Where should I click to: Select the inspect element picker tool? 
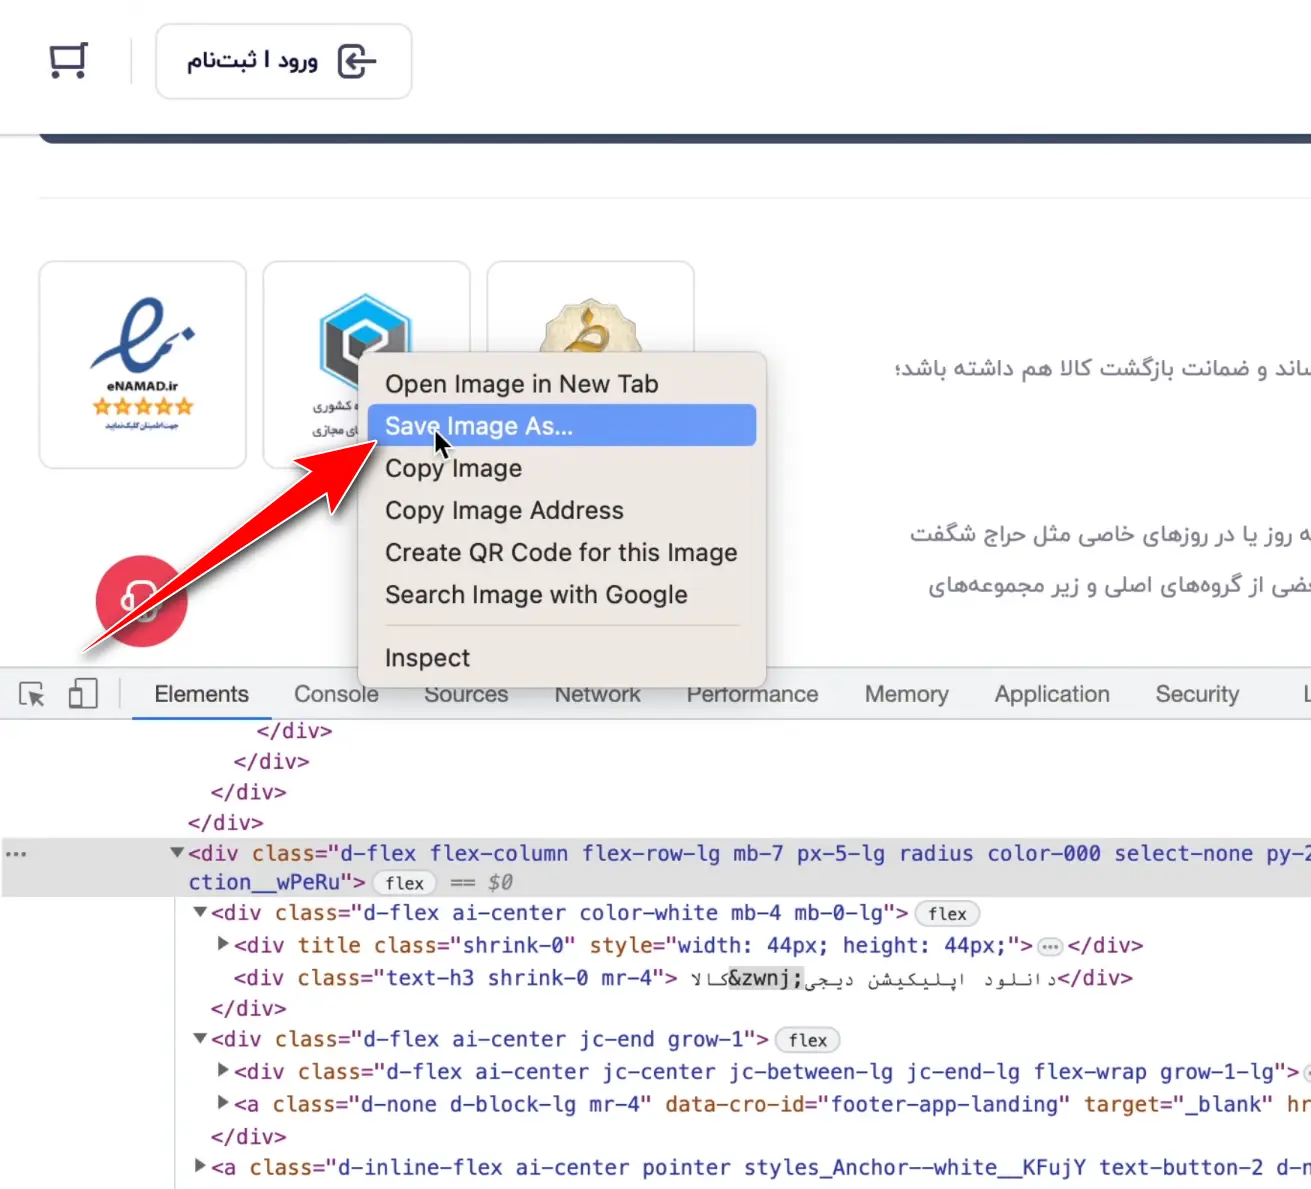click(x=32, y=694)
